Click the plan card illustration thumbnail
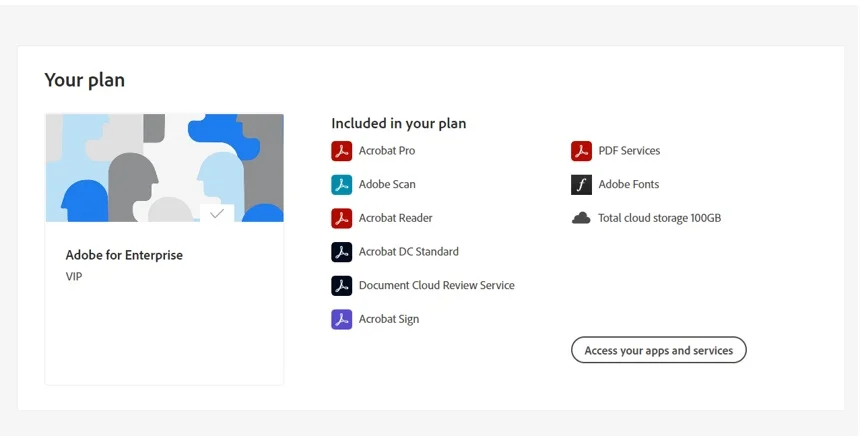Image resolution: width=862 pixels, height=441 pixels. click(164, 168)
